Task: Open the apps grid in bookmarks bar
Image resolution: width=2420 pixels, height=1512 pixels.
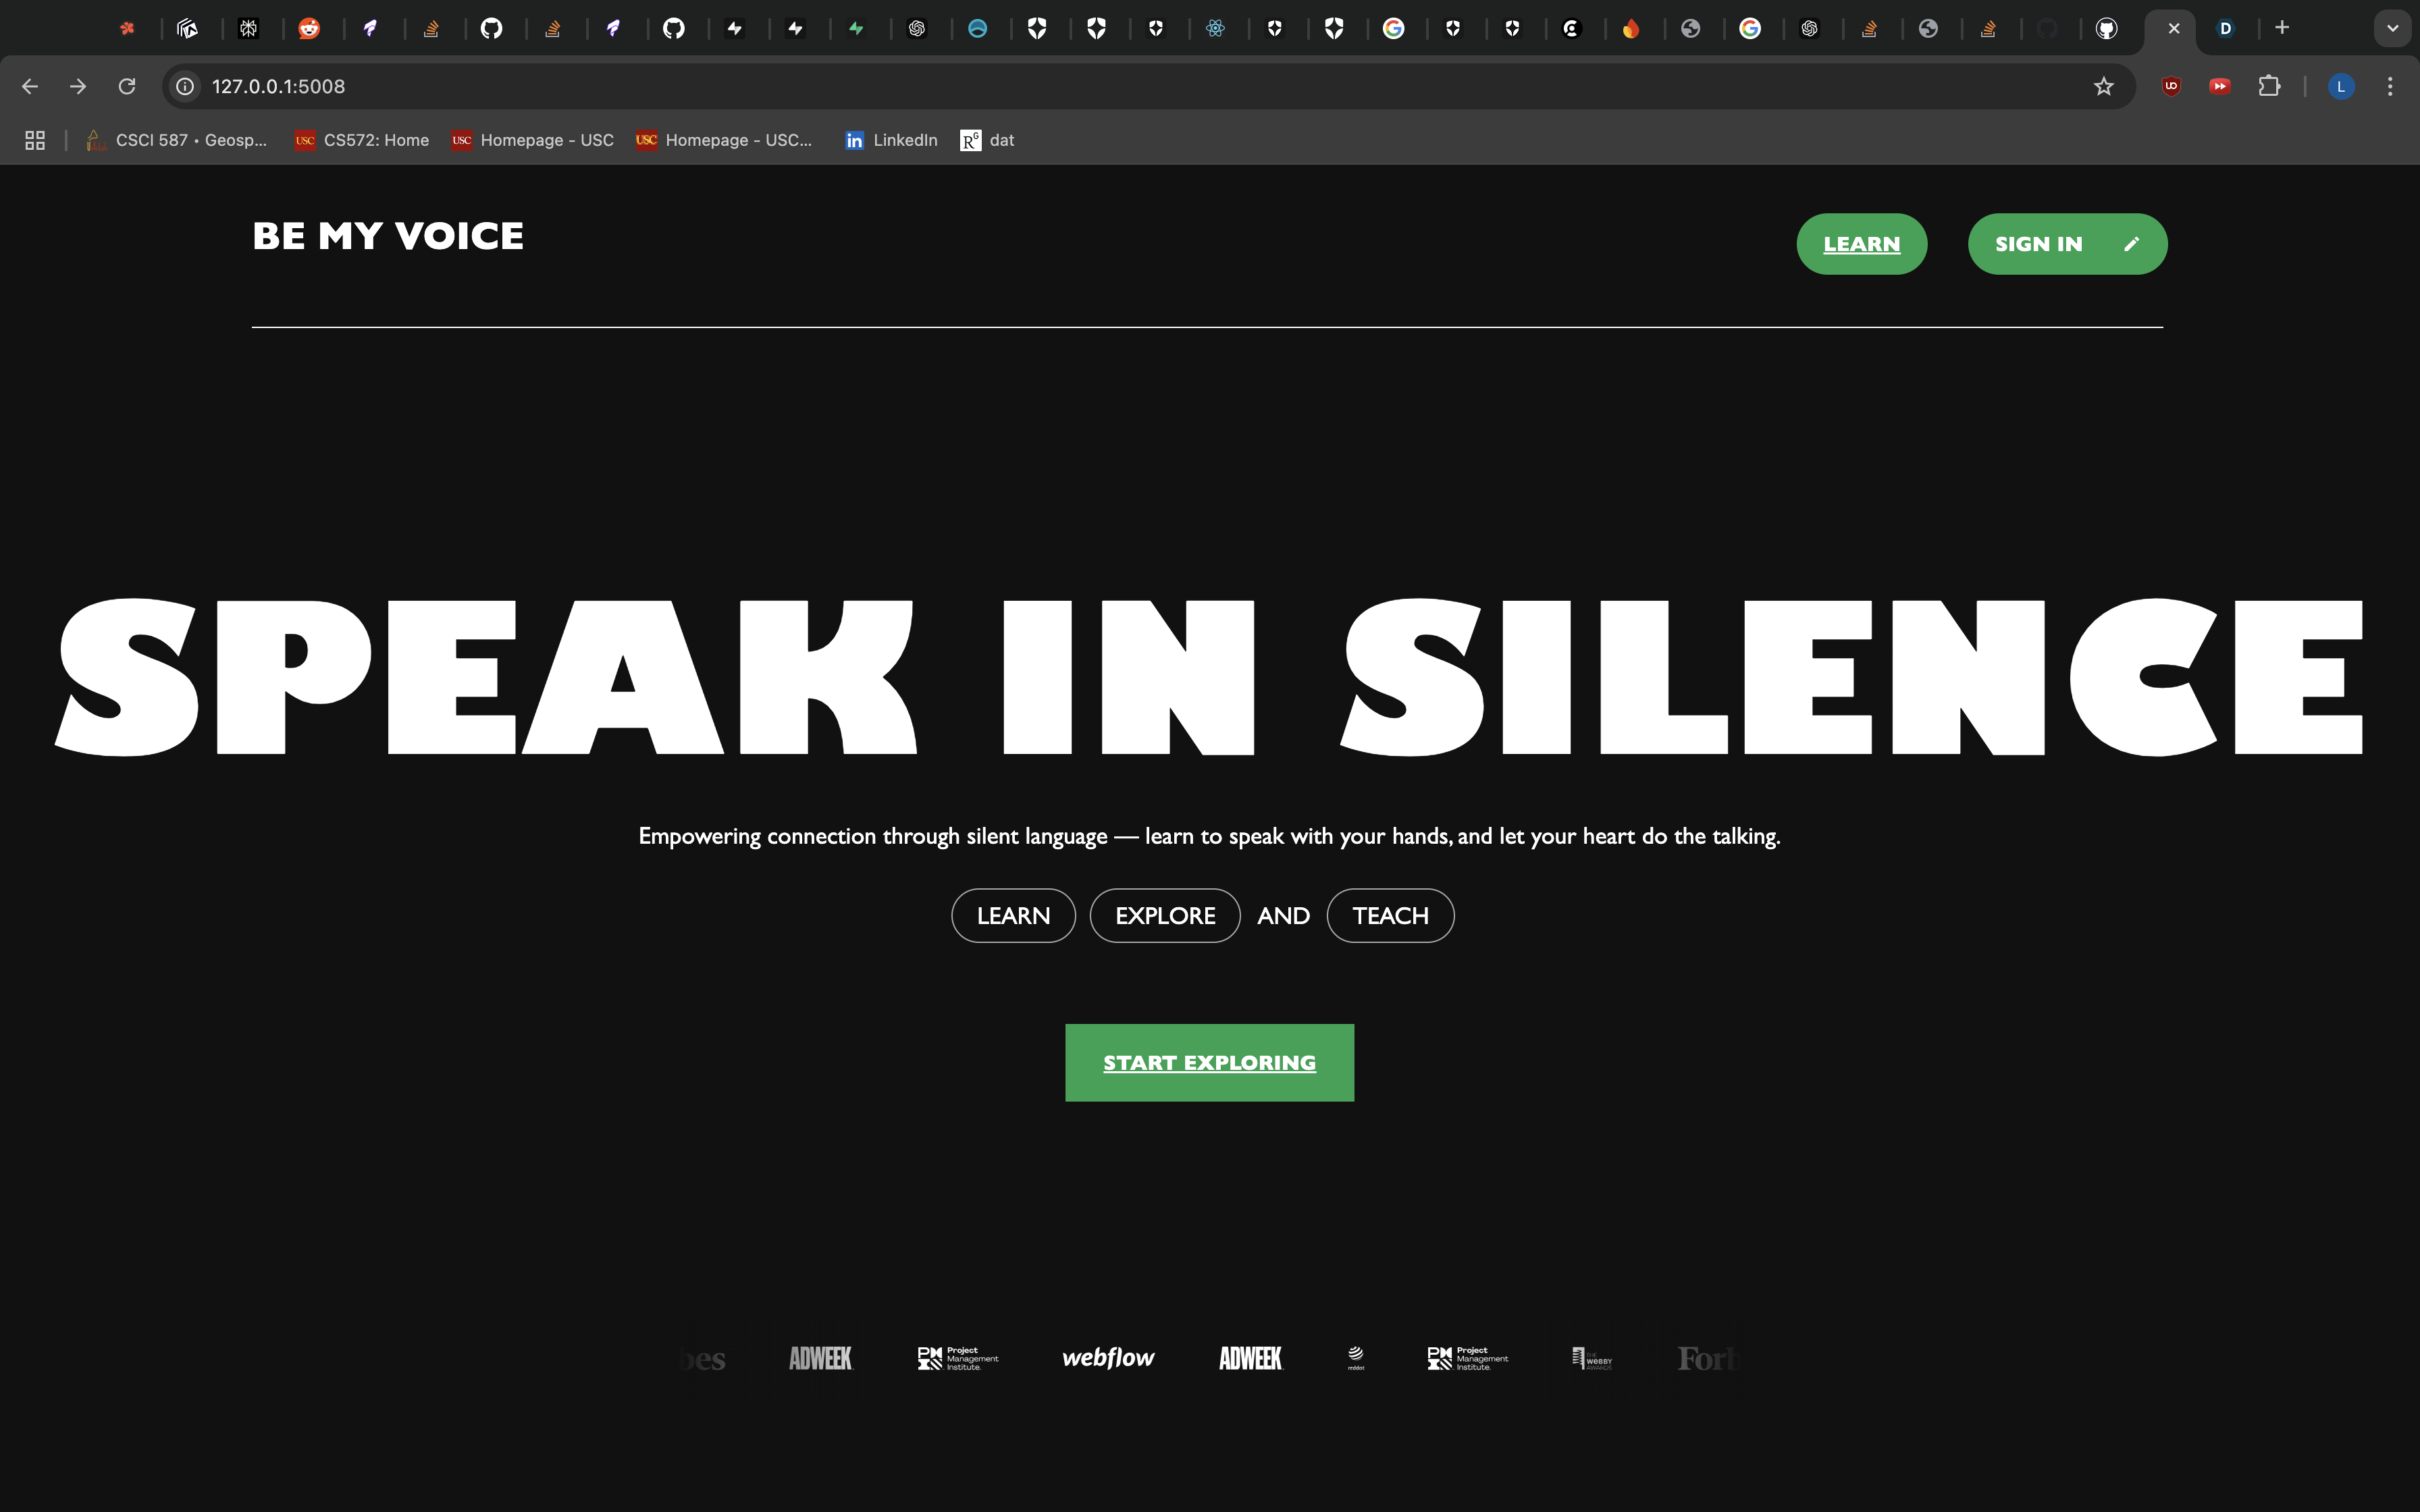Action: coord(35,140)
